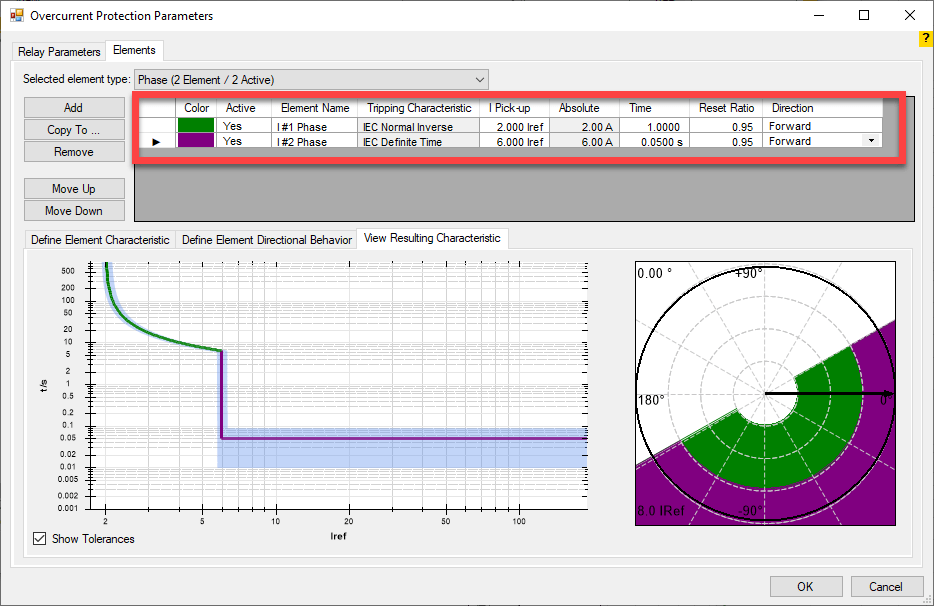Click the yellow help question mark icon

pos(925,38)
